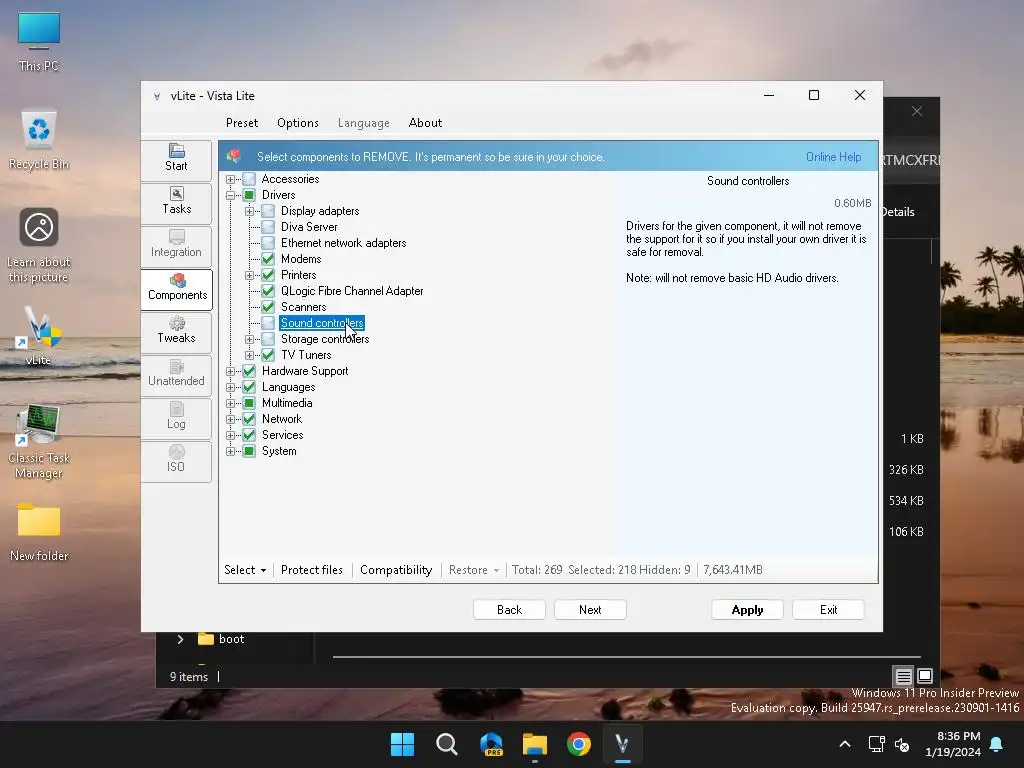Uncheck QLogic Fibre Channel Adapter checkbox
Image resolution: width=1024 pixels, height=768 pixels.
(x=268, y=291)
